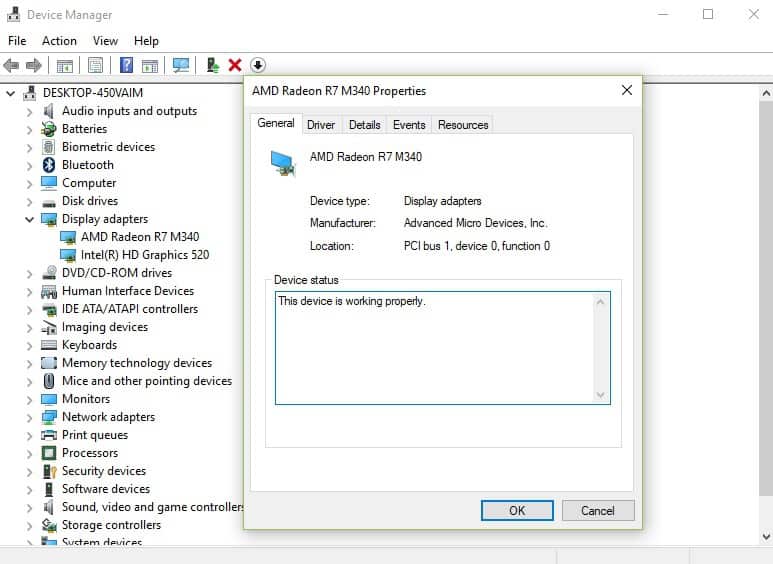Click the Security devices icon
This screenshot has width=773, height=564.
click(49, 471)
